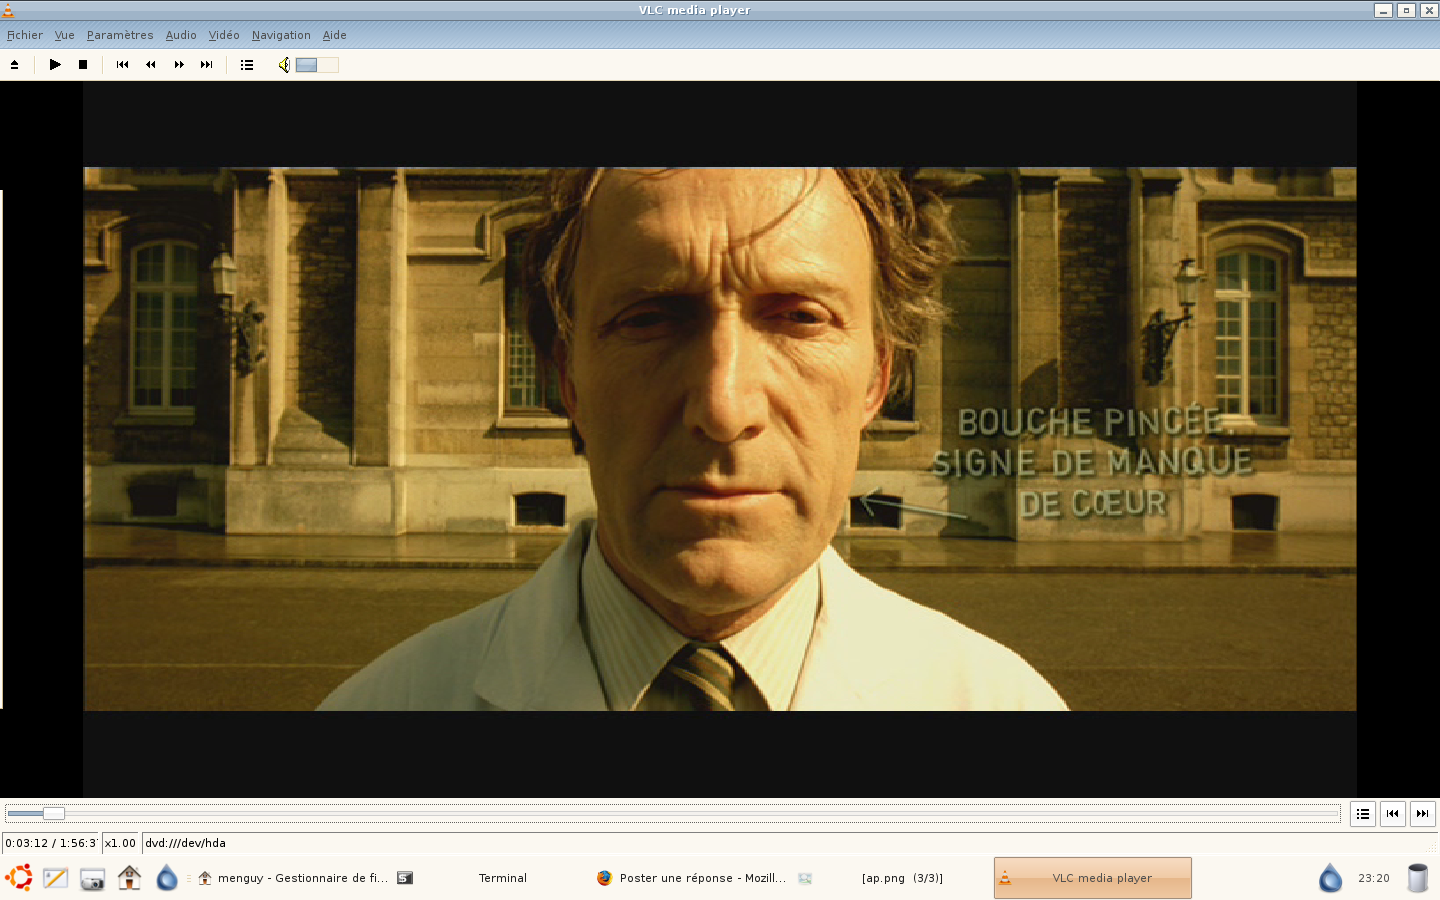Launch the text editor panel icon

click(x=55, y=878)
